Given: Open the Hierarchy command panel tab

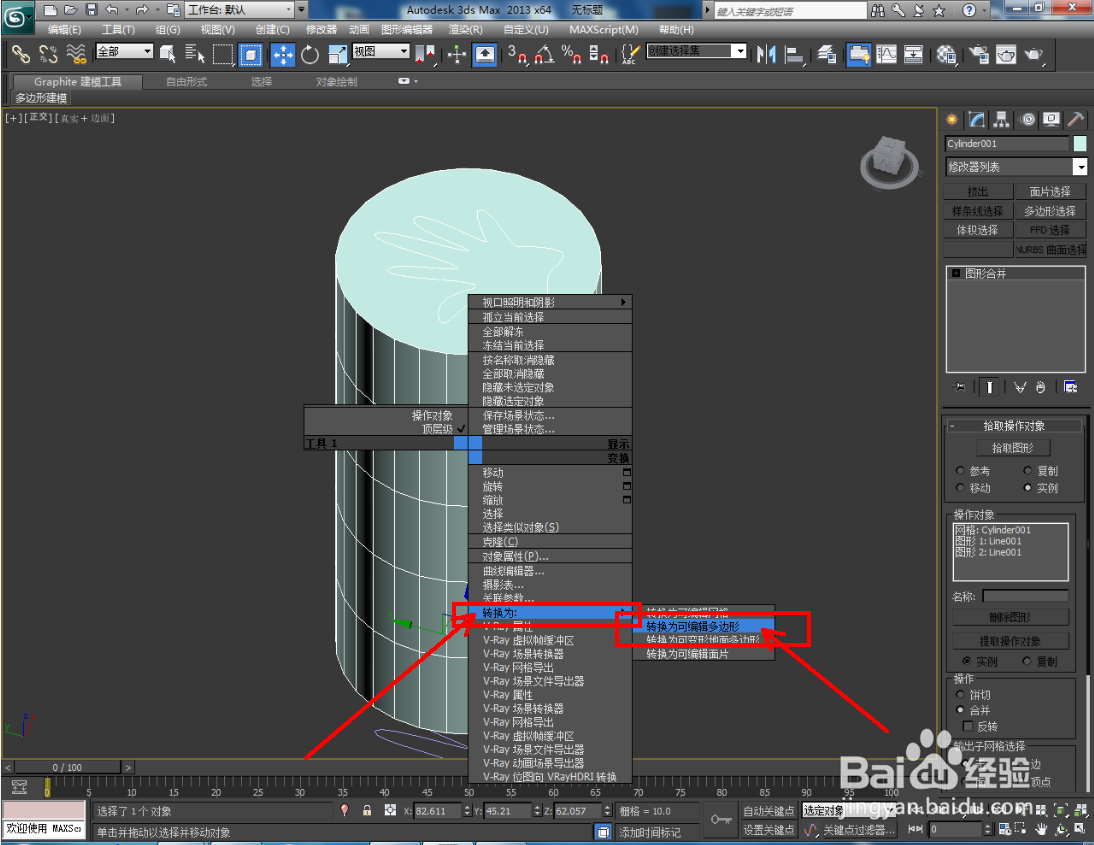Looking at the screenshot, I should point(1001,120).
